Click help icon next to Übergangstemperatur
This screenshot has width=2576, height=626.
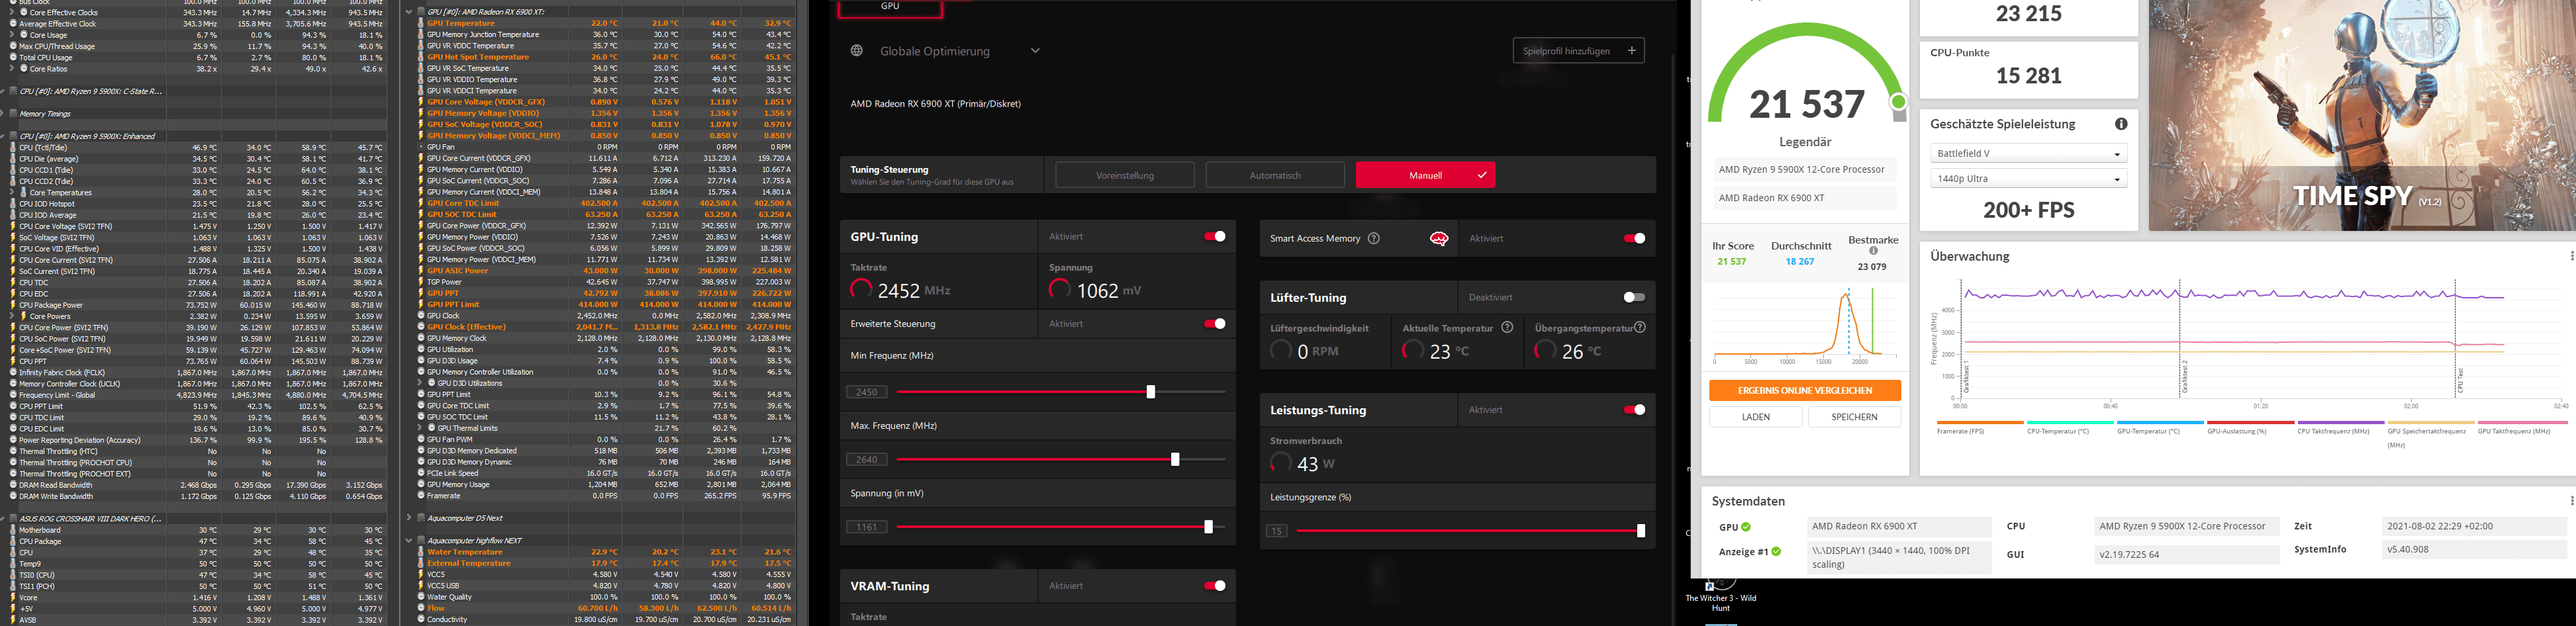pos(1640,327)
